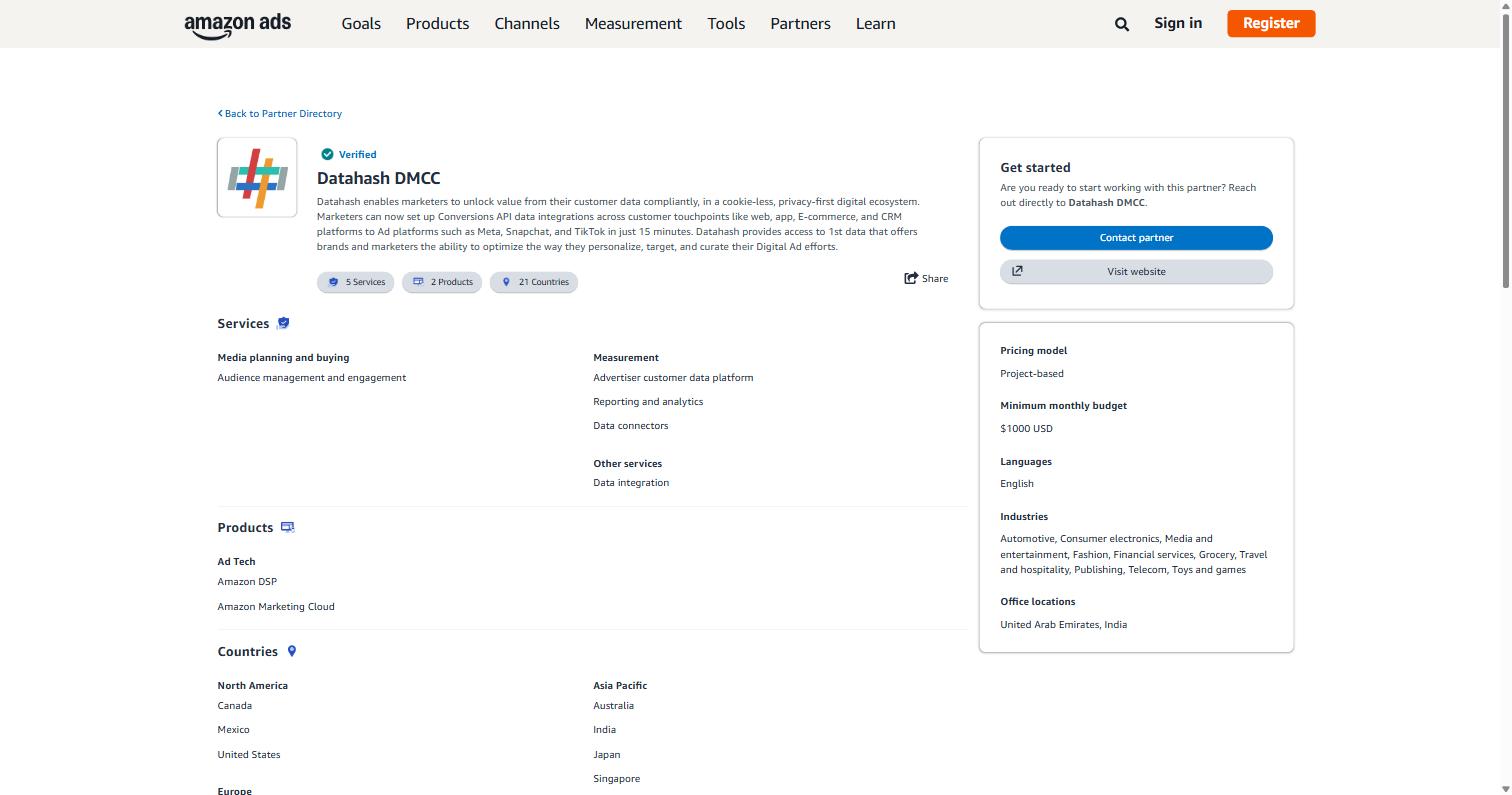Screen dimensions: 1512x795
Task: Click 'Media planning and buying' heading
Action: pos(283,357)
